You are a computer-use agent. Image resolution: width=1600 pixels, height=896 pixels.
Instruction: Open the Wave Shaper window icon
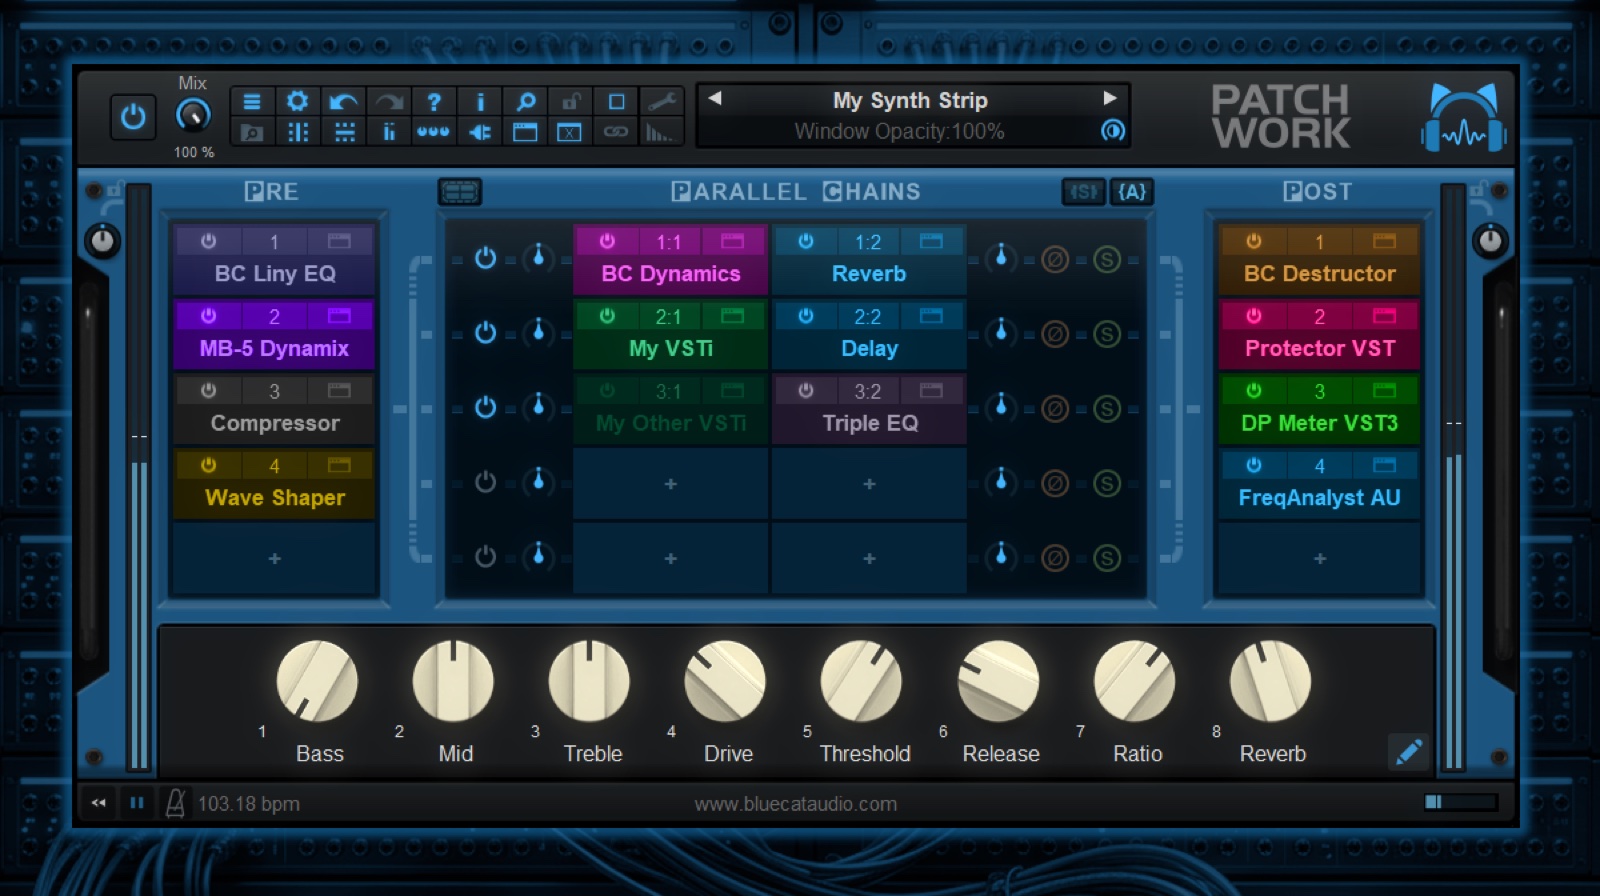[339, 465]
